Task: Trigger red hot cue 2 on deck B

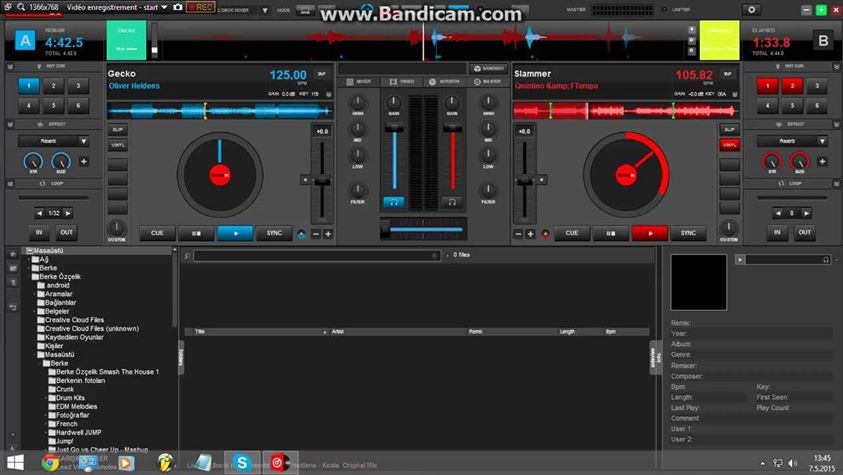Action: [792, 85]
